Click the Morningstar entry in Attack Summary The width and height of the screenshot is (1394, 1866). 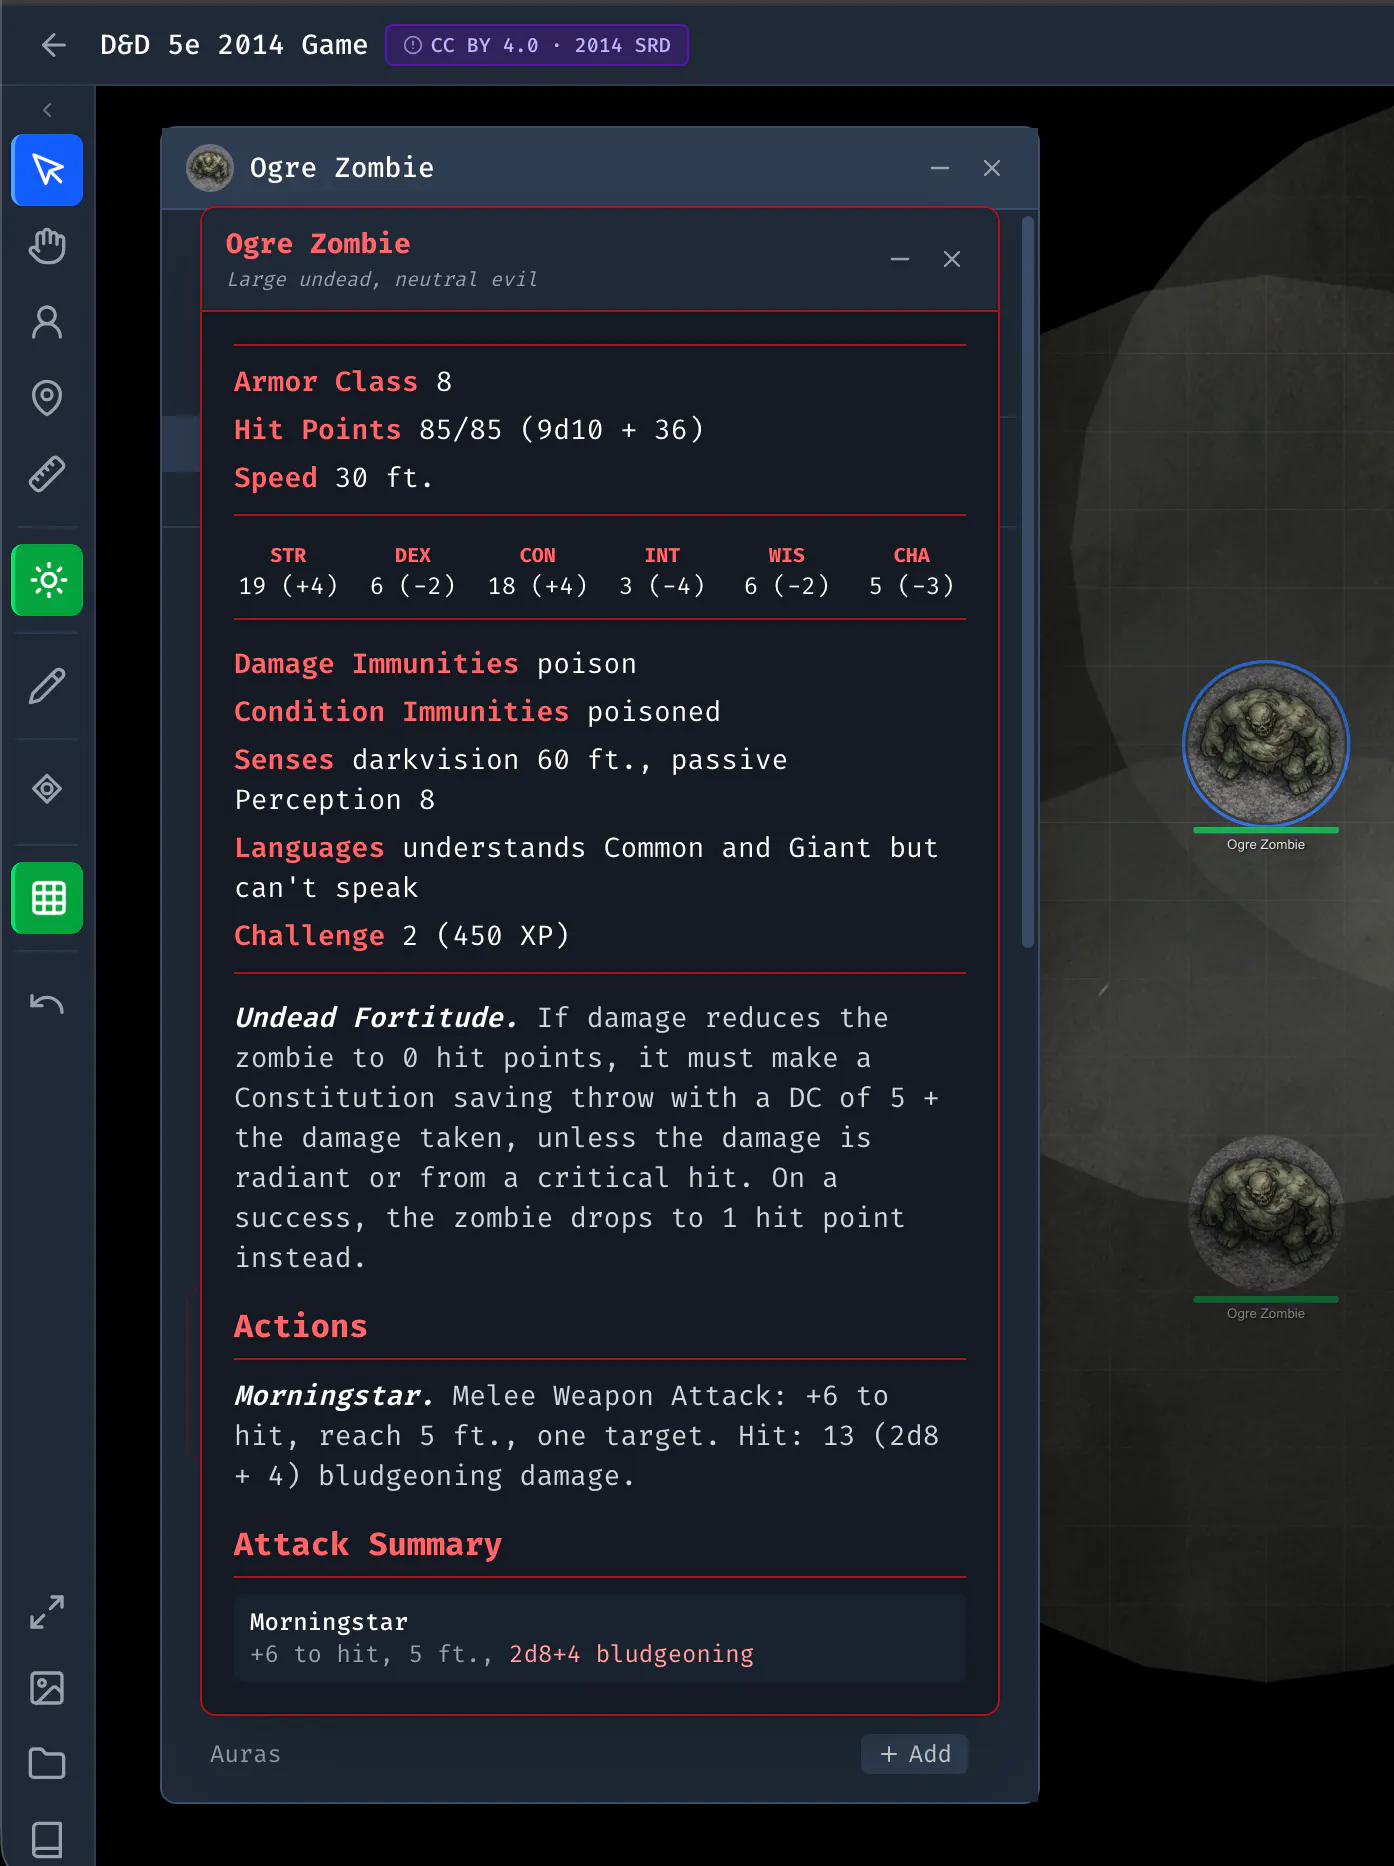tap(600, 1638)
